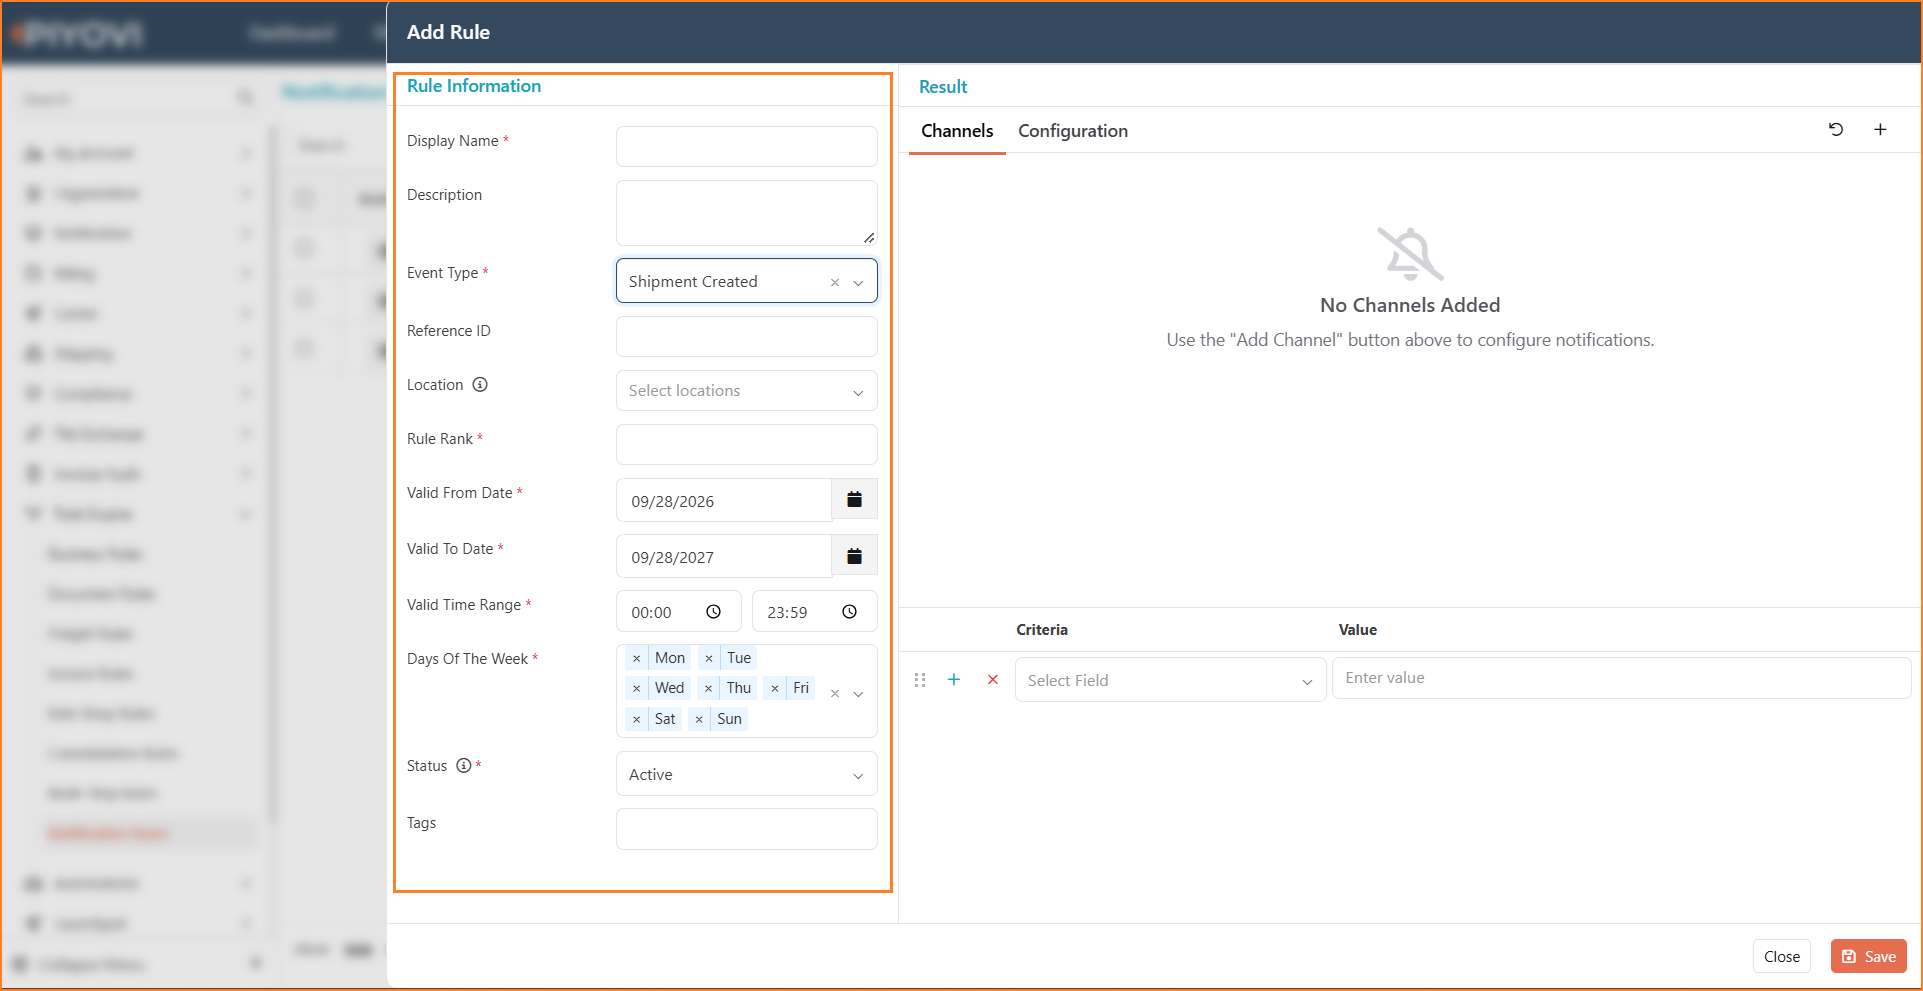This screenshot has height=991, width=1923.
Task: Click the Valid From Date field 09/28/2026
Action: pos(724,500)
